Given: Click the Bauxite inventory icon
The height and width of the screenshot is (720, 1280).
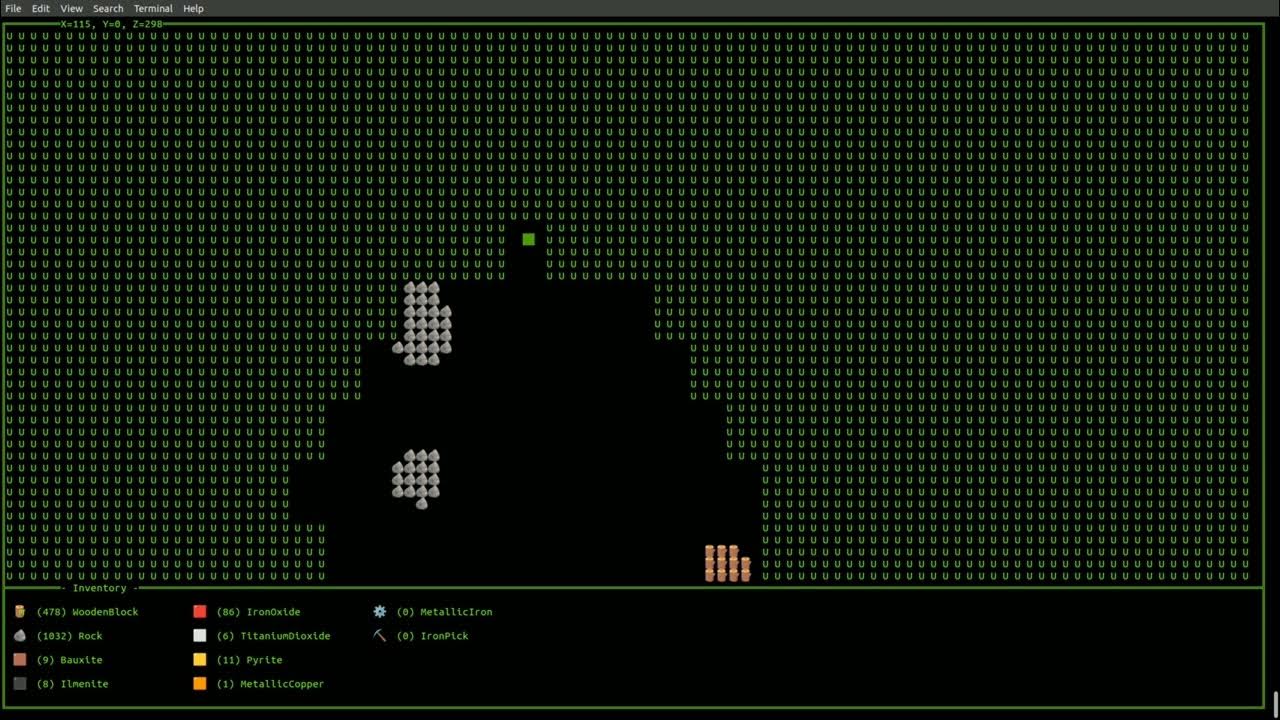Looking at the screenshot, I should 20,659.
